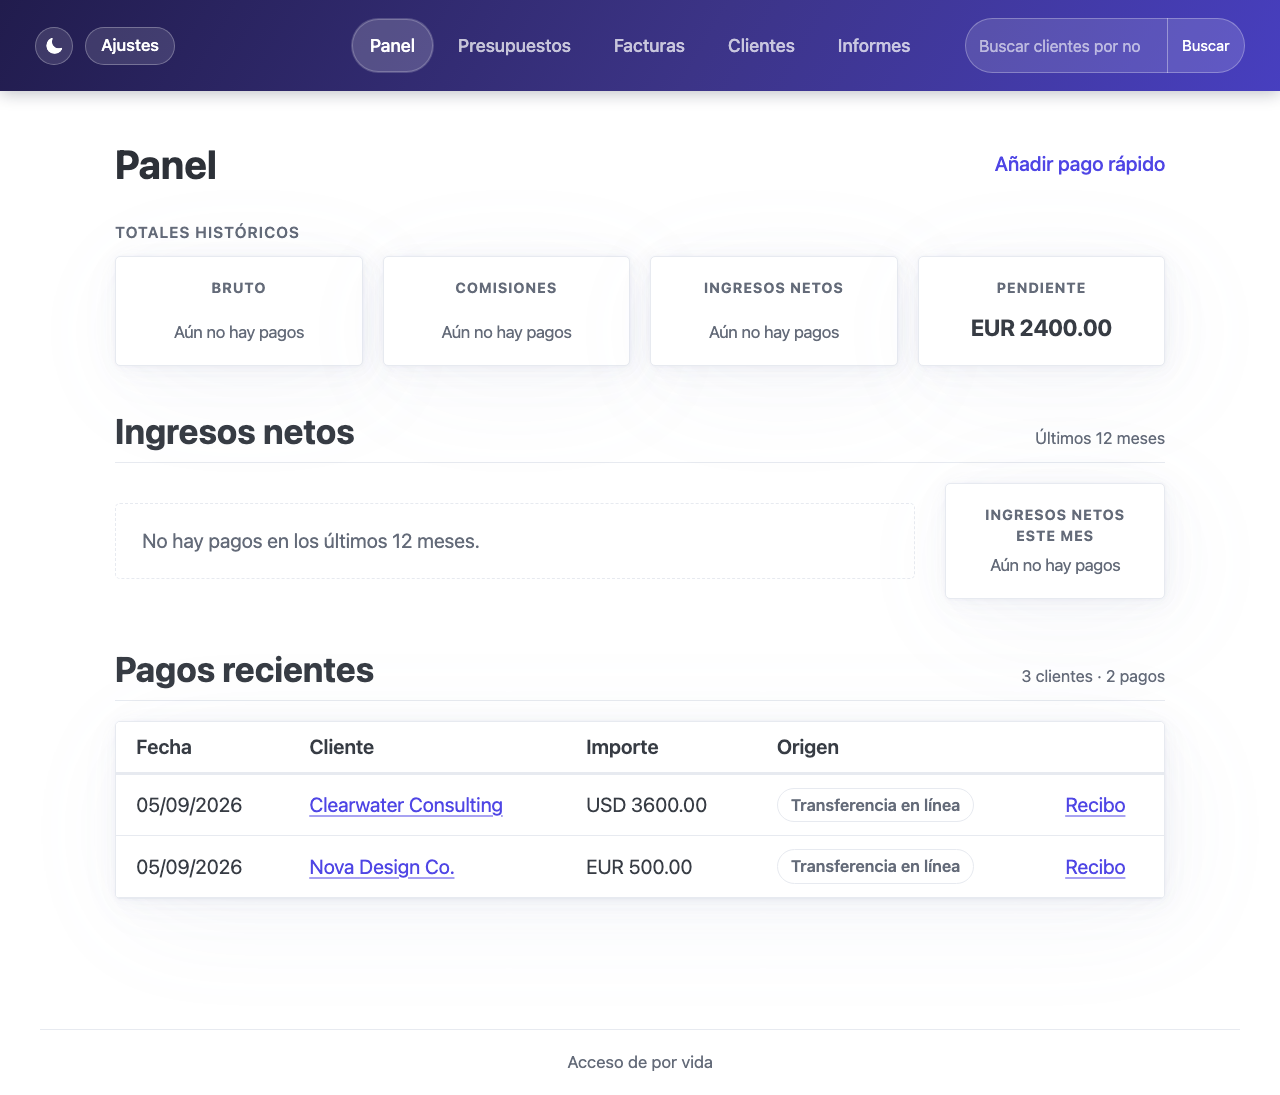View the Recibo for Nova Design Co. payment
Image resolution: width=1280 pixels, height=1095 pixels.
pos(1095,867)
